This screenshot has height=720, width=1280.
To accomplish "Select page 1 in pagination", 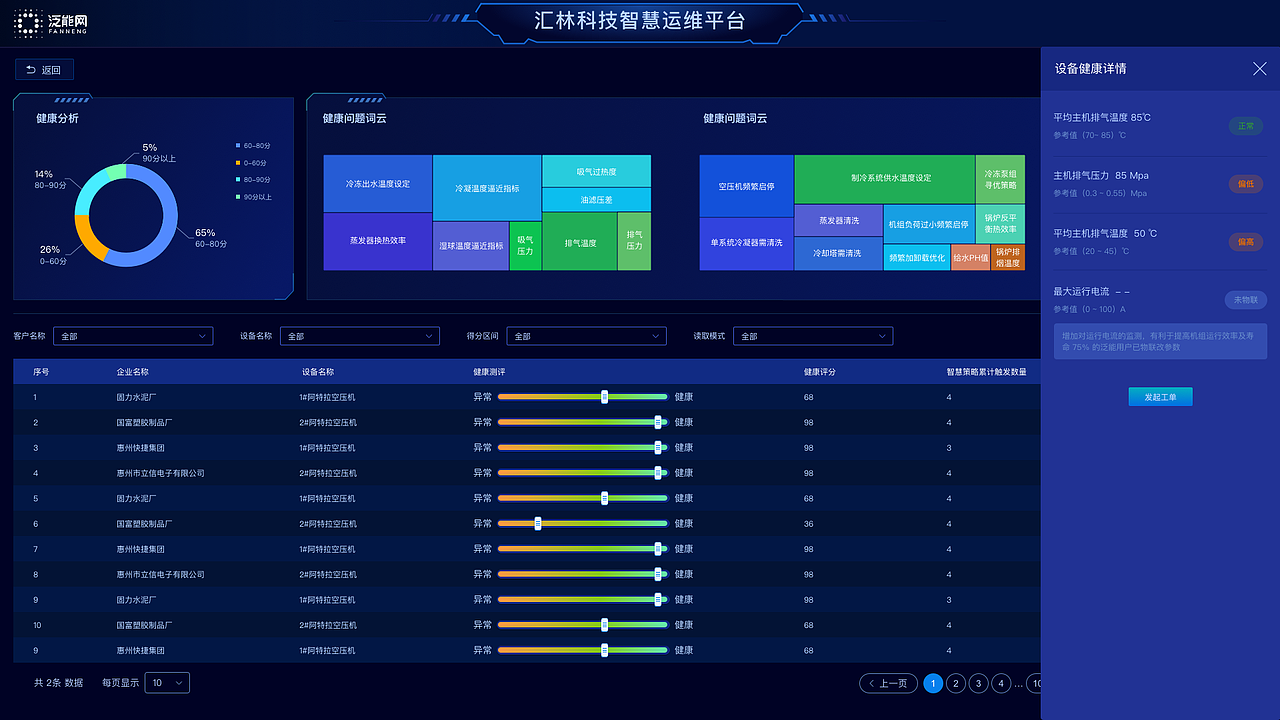I will (933, 684).
